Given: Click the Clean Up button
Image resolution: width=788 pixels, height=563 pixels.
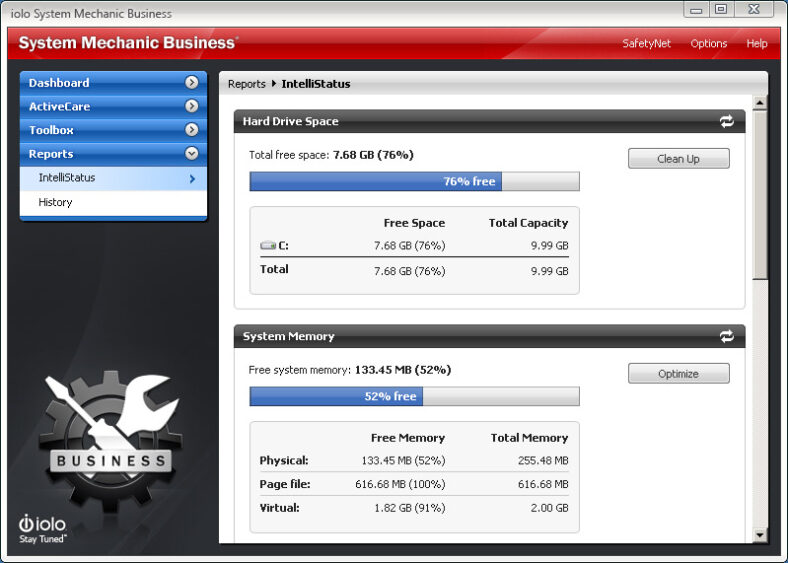Looking at the screenshot, I should tap(678, 159).
